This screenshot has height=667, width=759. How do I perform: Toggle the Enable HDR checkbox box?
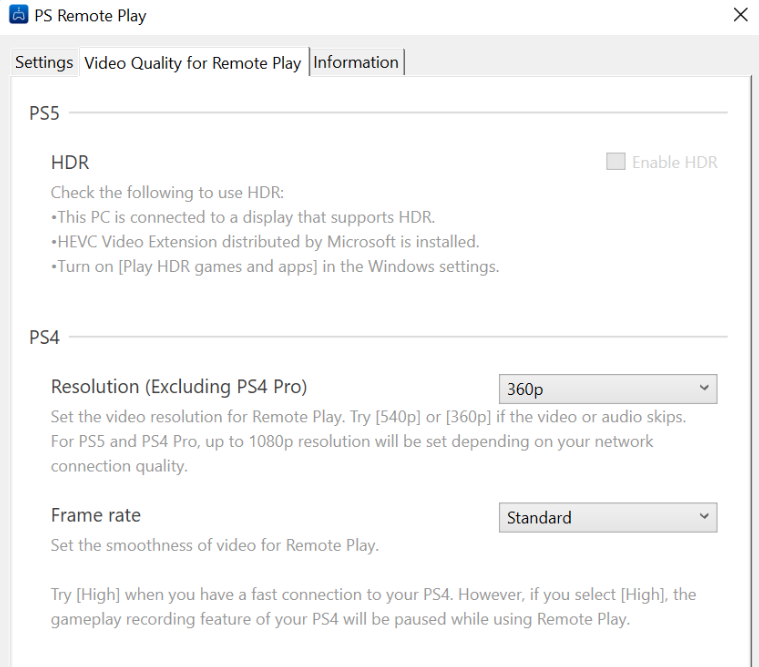pos(616,162)
